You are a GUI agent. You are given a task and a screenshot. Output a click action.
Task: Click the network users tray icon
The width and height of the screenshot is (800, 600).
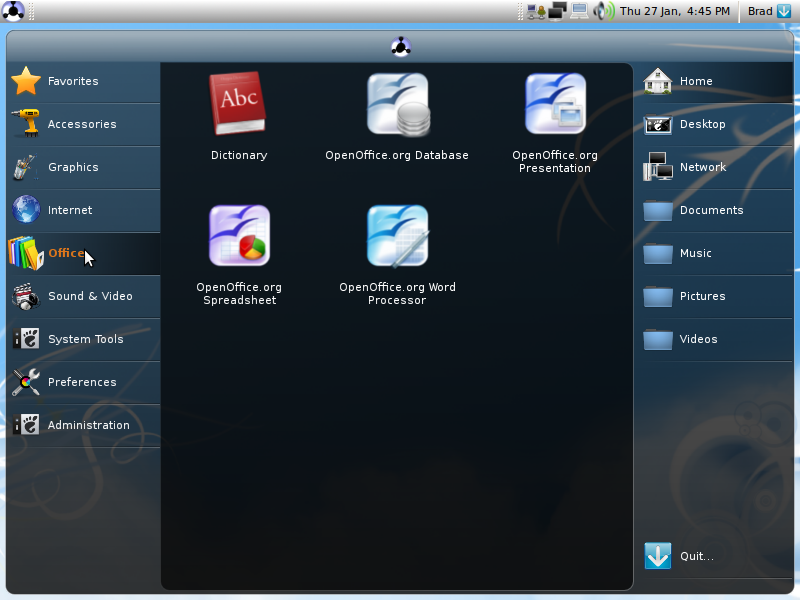pyautogui.click(x=536, y=11)
